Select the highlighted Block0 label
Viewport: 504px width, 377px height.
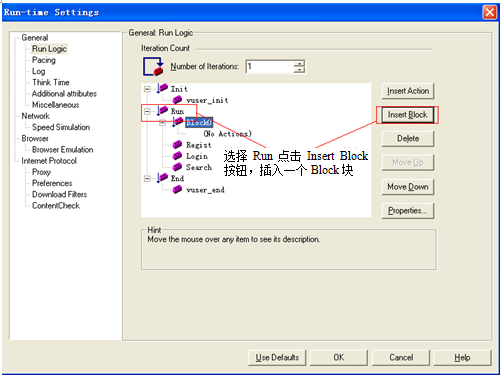[199, 123]
